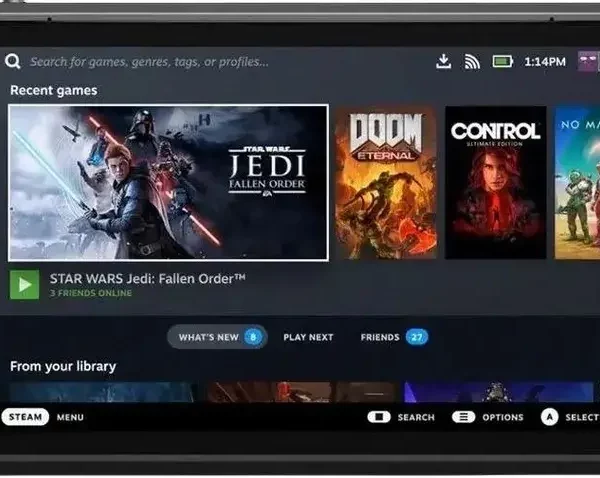Select the Control Ultimate Edition cover

click(x=495, y=182)
